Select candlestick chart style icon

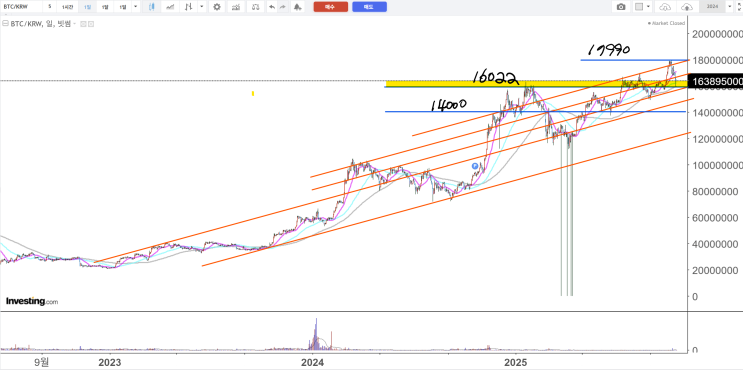(152, 7)
